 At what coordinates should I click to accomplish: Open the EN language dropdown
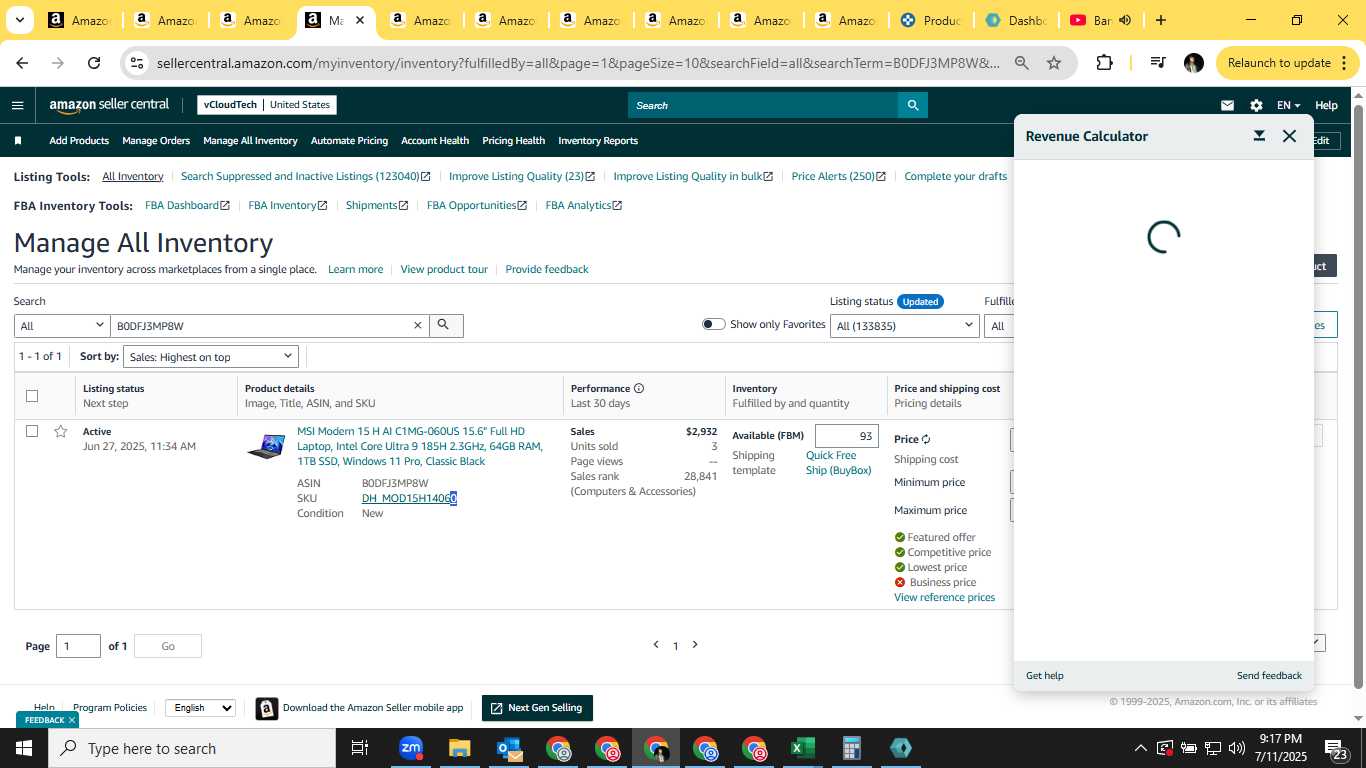point(1289,105)
